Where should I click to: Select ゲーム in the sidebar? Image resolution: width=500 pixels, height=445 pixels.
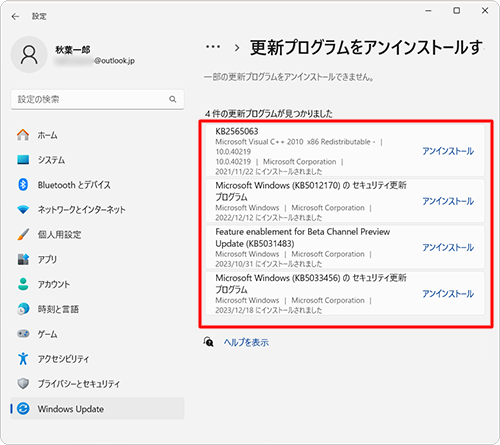97,334
